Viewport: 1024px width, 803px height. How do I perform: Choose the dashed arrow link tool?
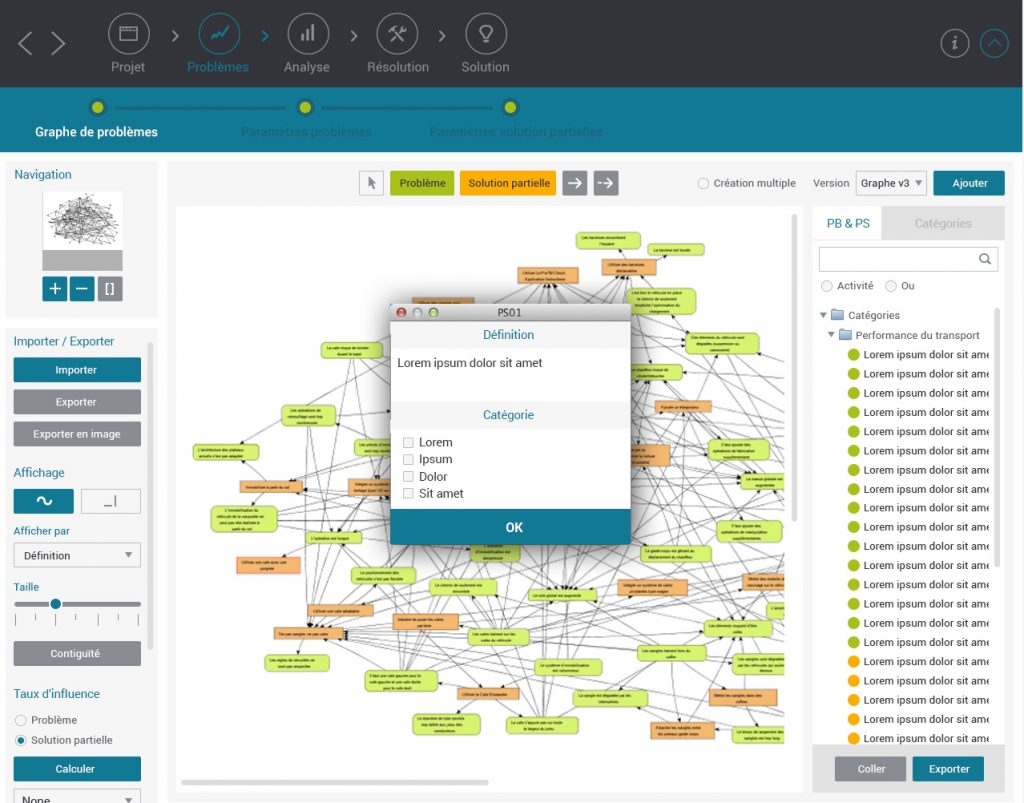click(x=606, y=183)
